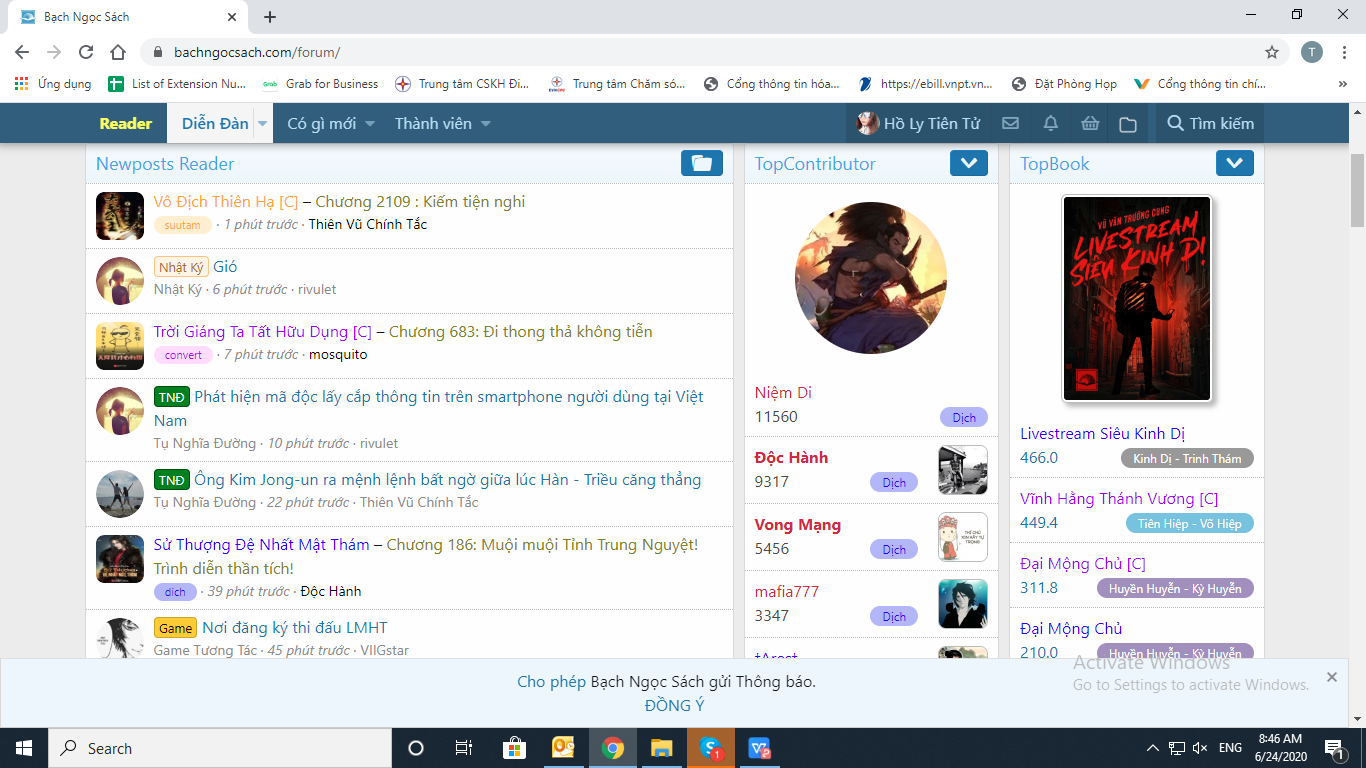Reload the page using the refresh icon
This screenshot has height=768, width=1366.
(86, 52)
